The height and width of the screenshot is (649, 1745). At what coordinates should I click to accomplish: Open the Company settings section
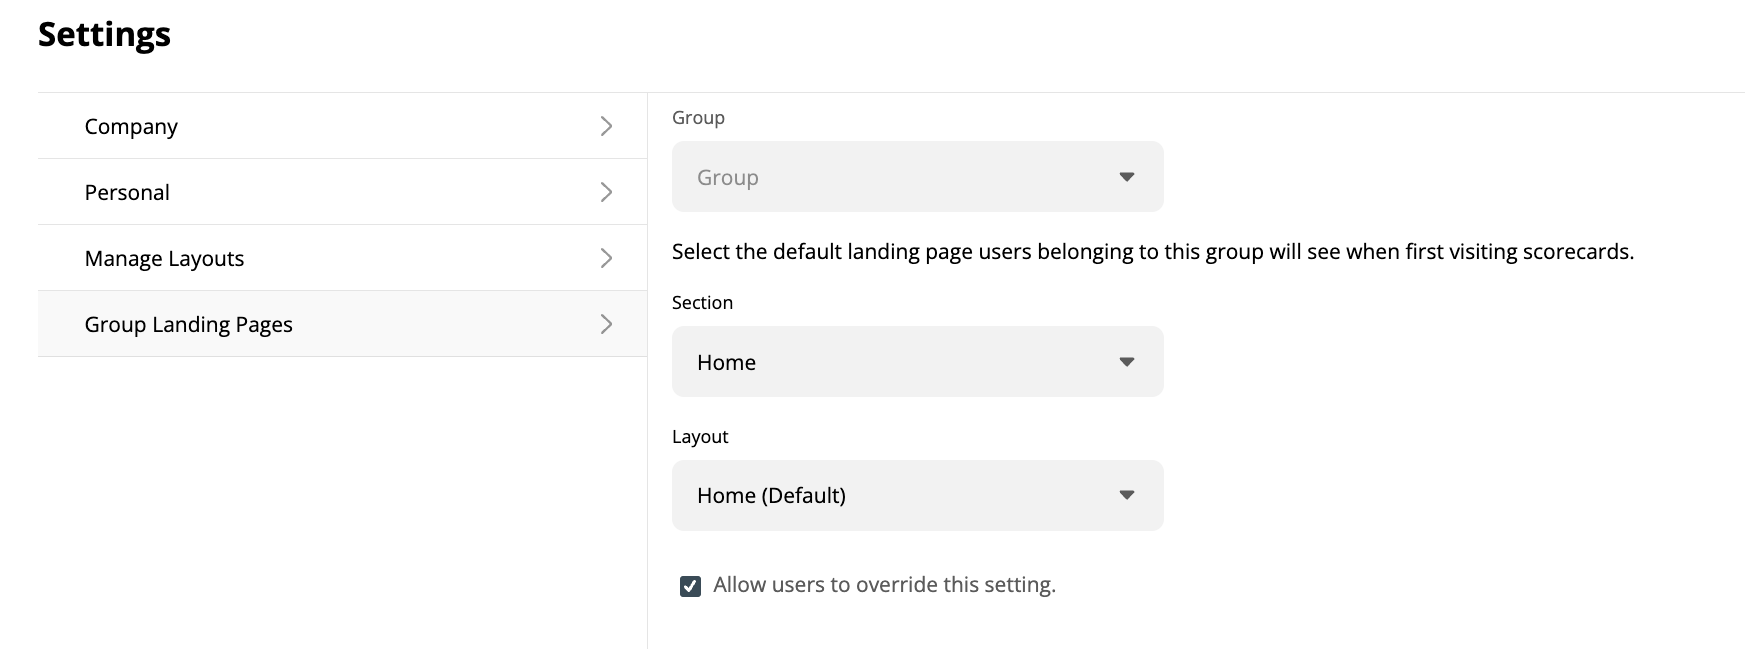click(x=131, y=127)
